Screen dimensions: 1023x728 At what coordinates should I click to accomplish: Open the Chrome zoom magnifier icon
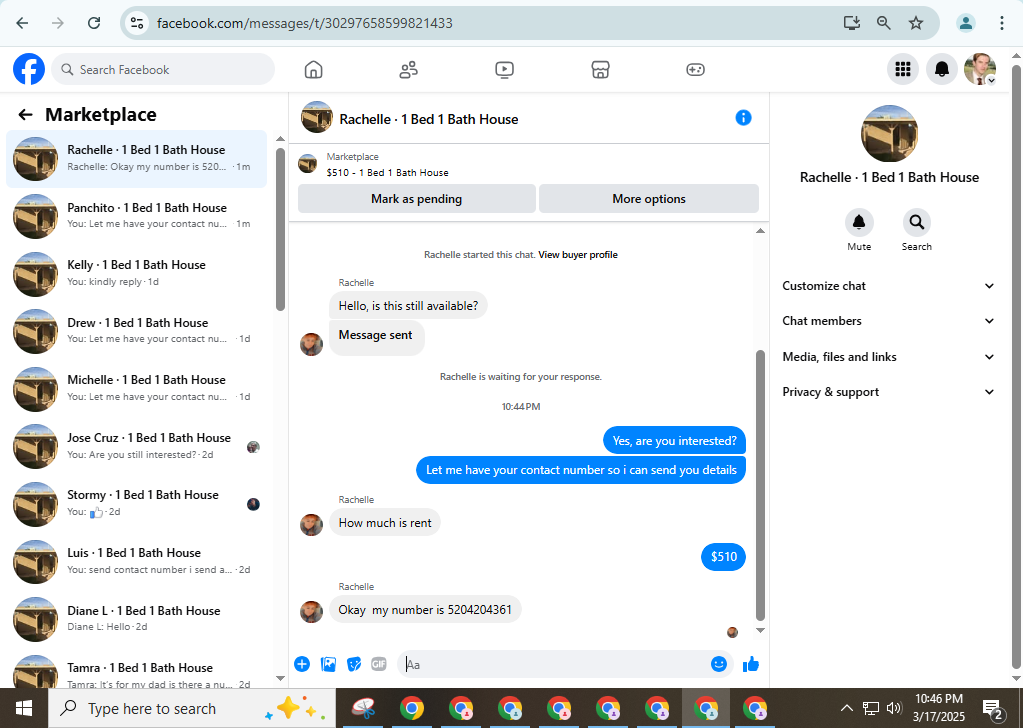[x=883, y=23]
